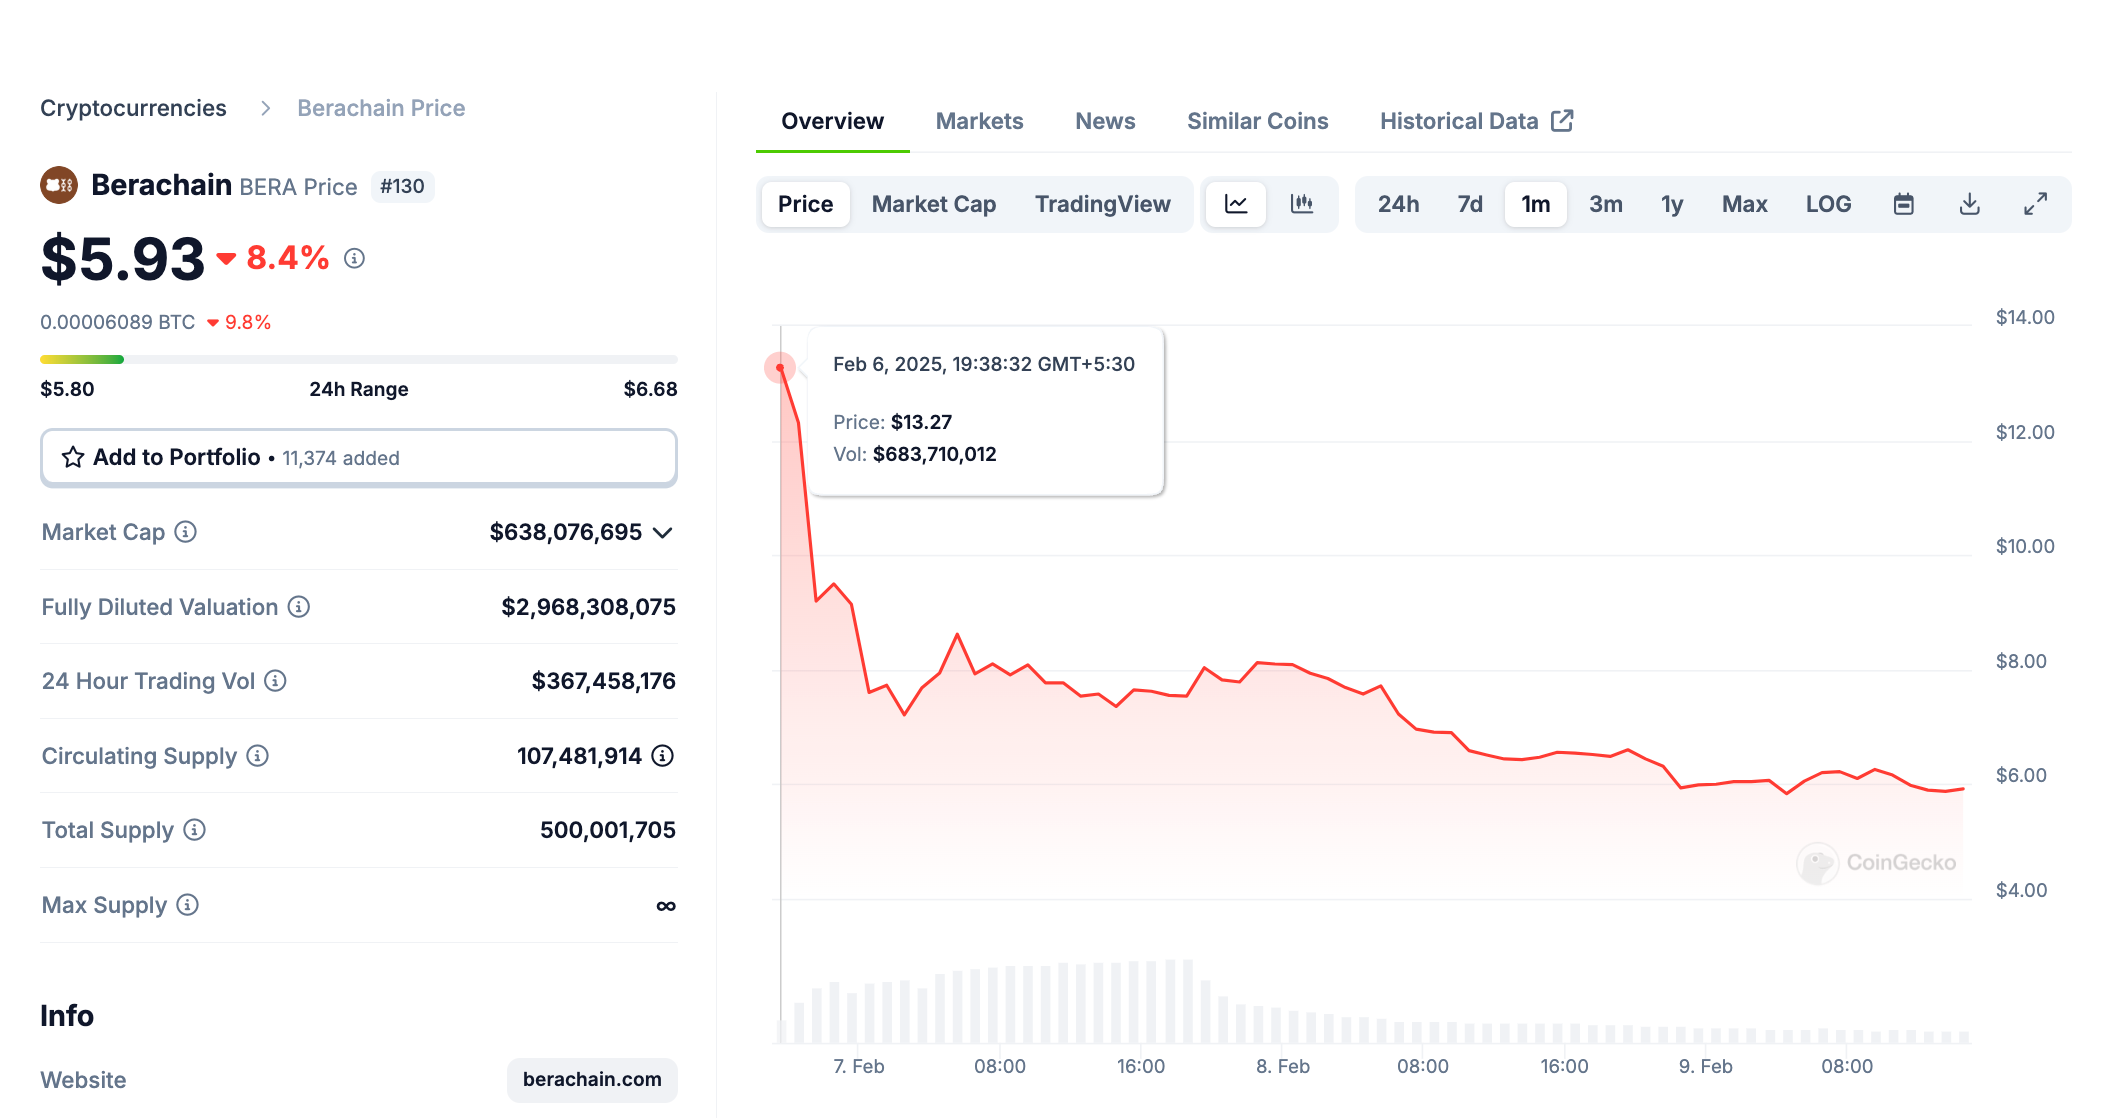Click the 8. Feb axis label
Screen dimensions: 2114x1118
point(1283,1067)
